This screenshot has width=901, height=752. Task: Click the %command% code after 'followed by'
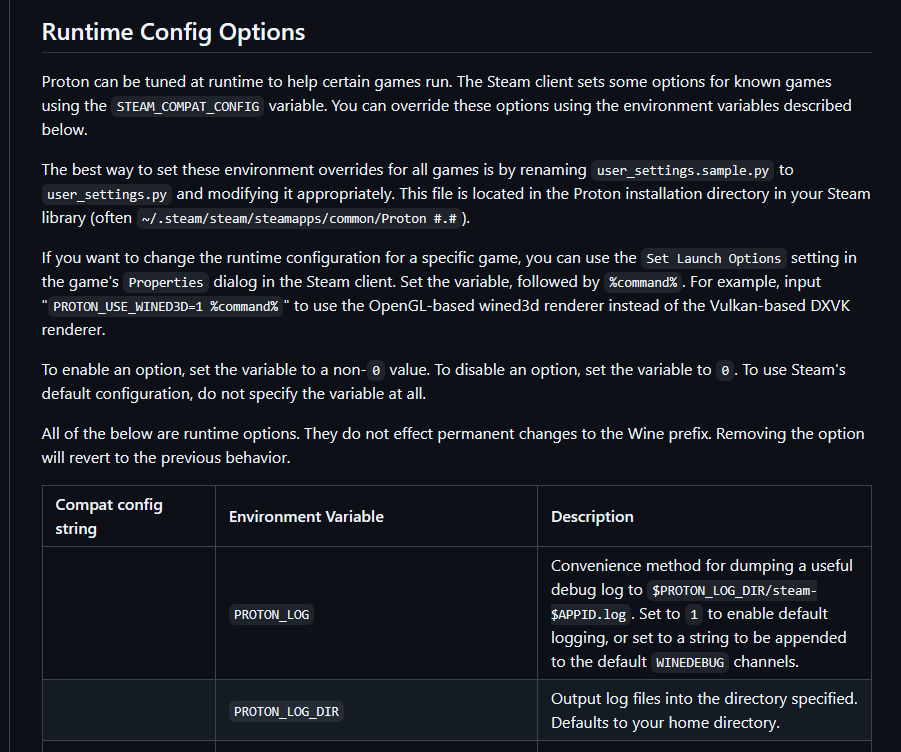coord(642,282)
